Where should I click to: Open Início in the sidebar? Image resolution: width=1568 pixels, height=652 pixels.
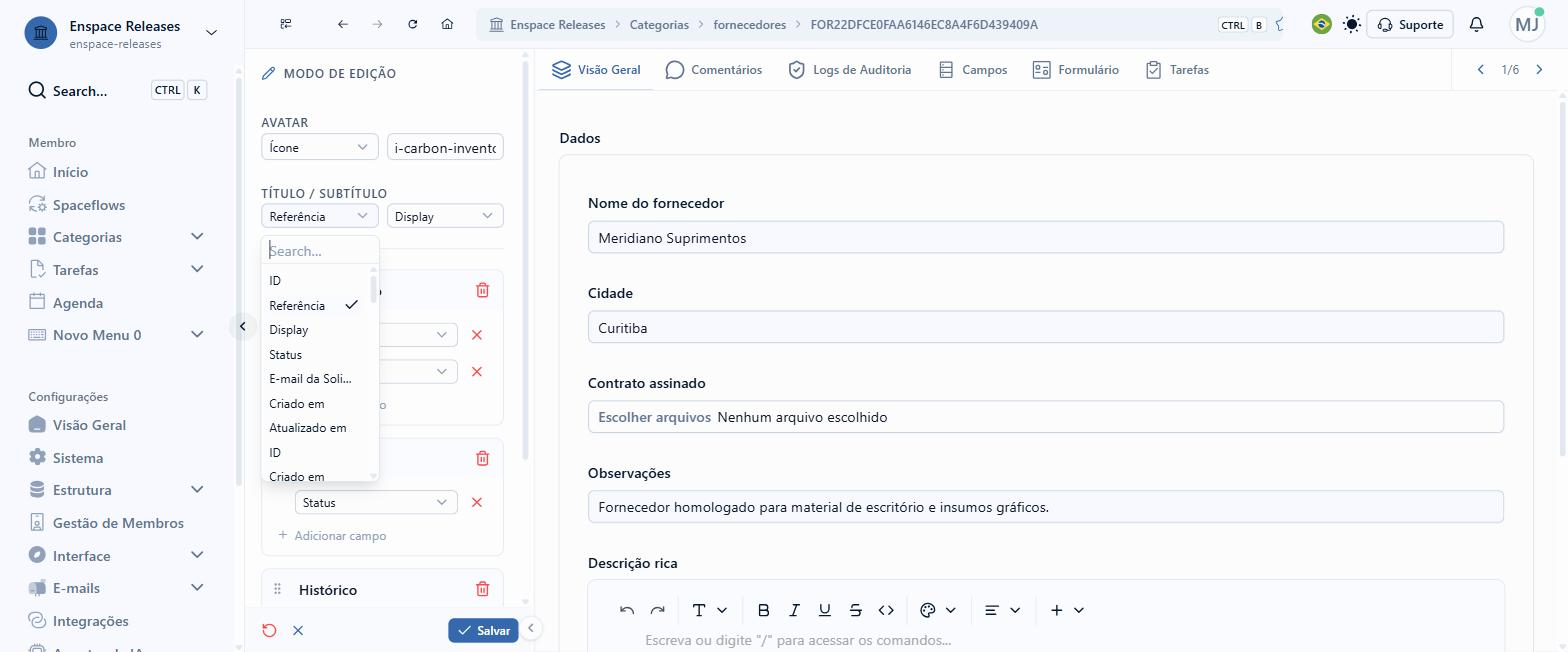70,172
